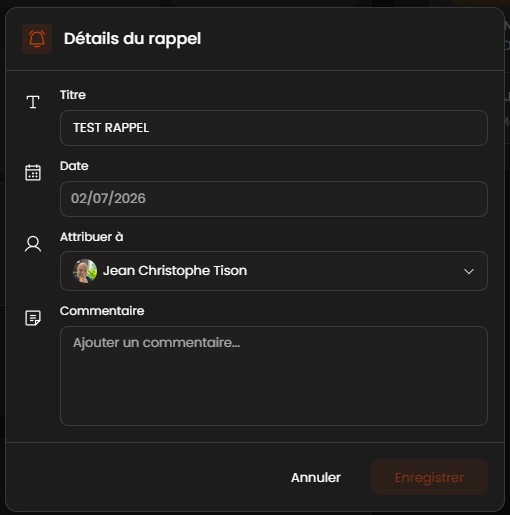Click into the Ajouter un commentaire textarea

click(274, 376)
